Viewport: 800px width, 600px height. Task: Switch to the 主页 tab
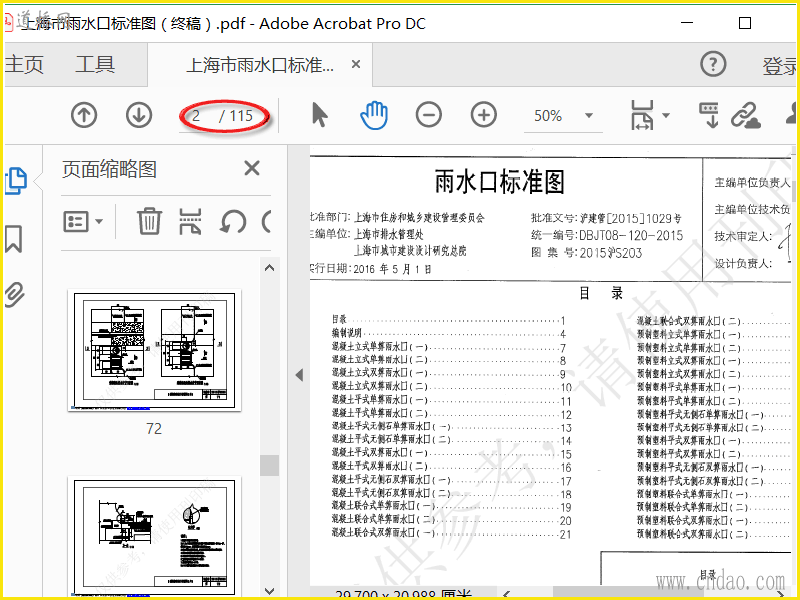24,65
